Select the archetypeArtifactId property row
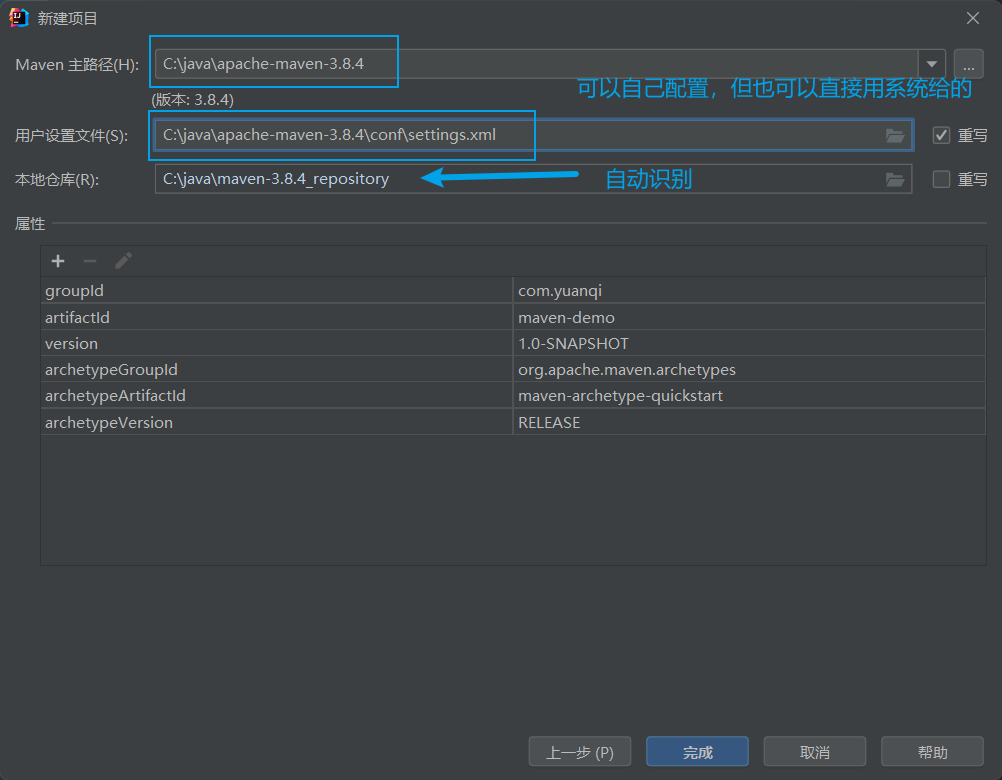The image size is (1002, 780). click(513, 395)
